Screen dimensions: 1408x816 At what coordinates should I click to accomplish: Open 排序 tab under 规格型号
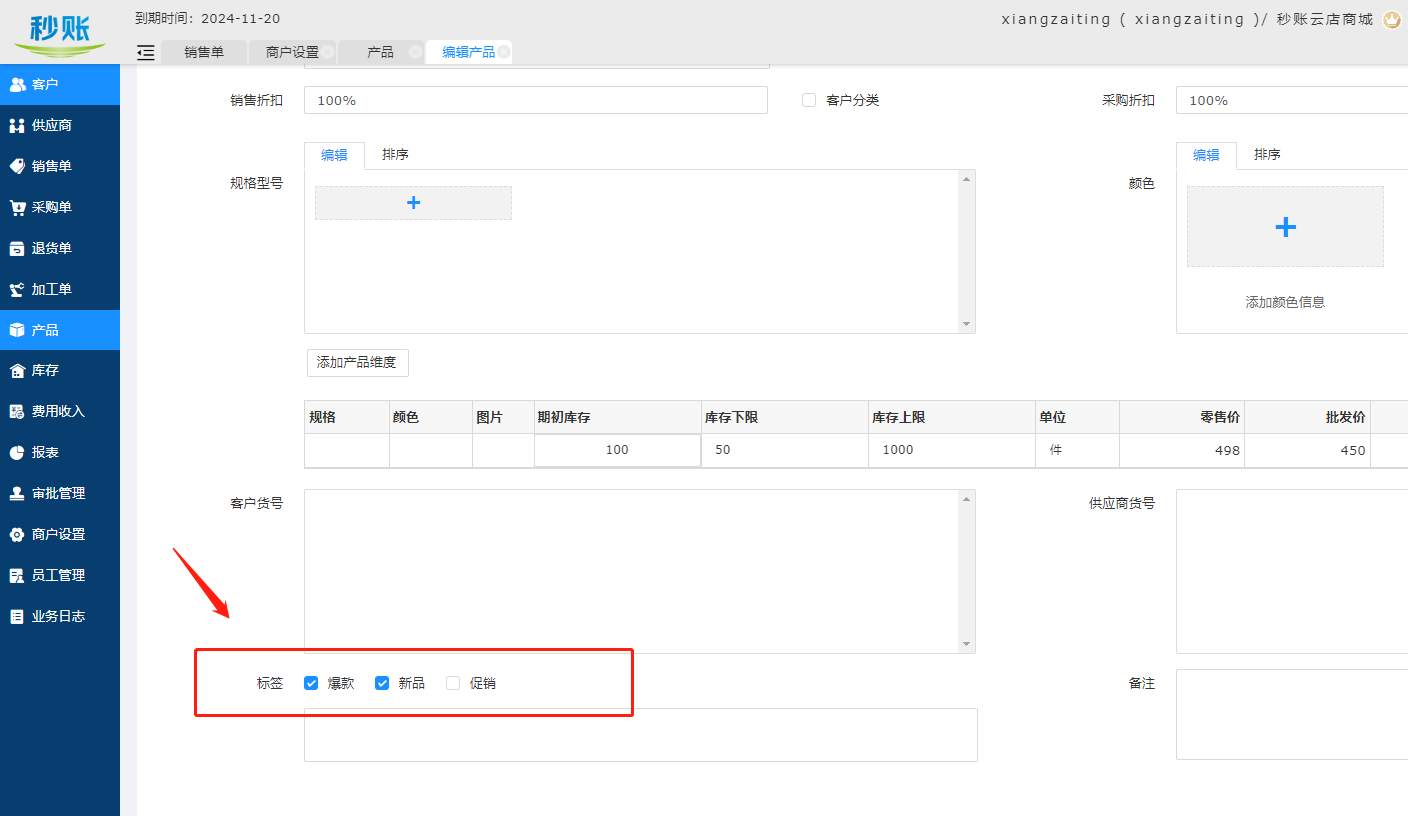tap(395, 155)
